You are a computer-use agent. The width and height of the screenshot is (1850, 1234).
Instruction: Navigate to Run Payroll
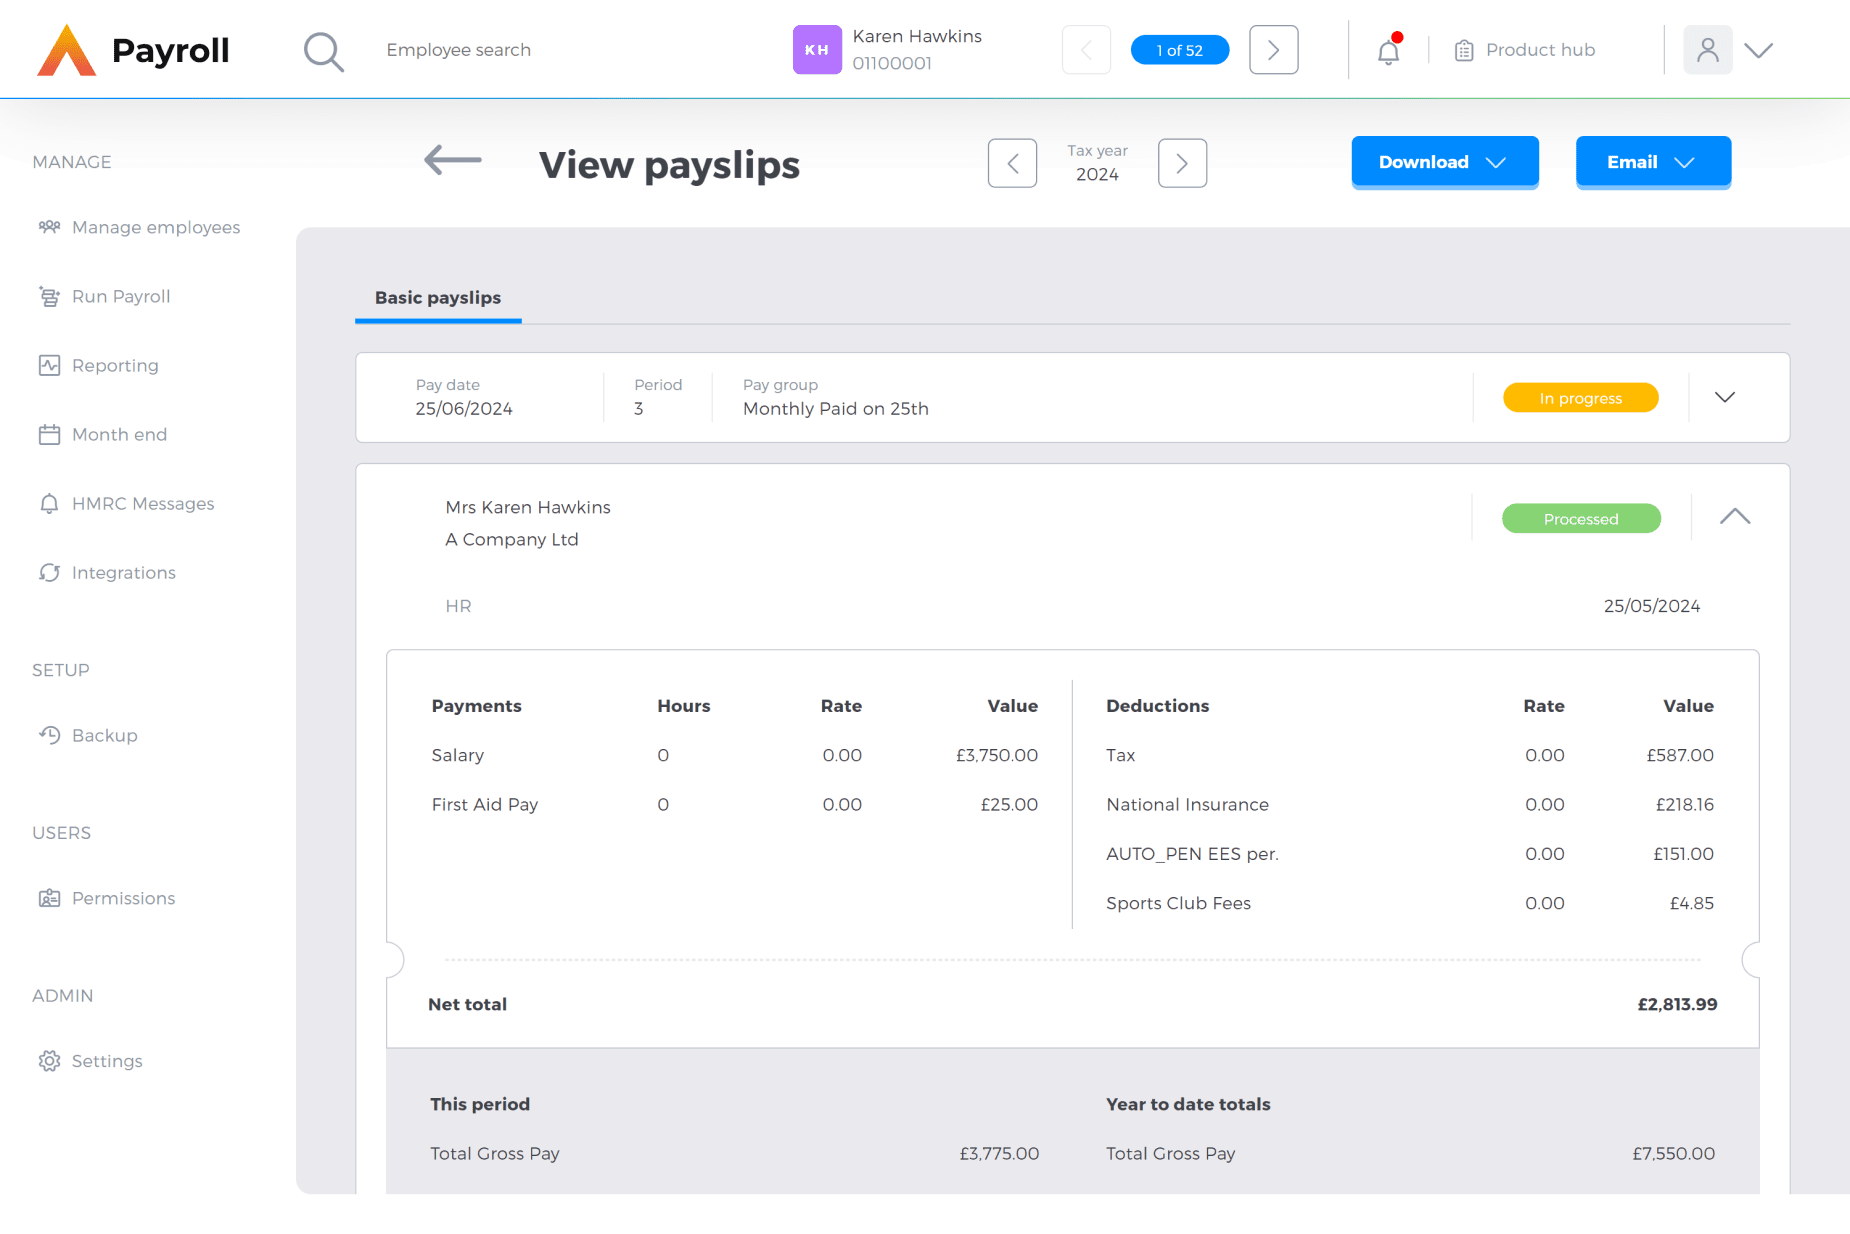click(x=120, y=297)
